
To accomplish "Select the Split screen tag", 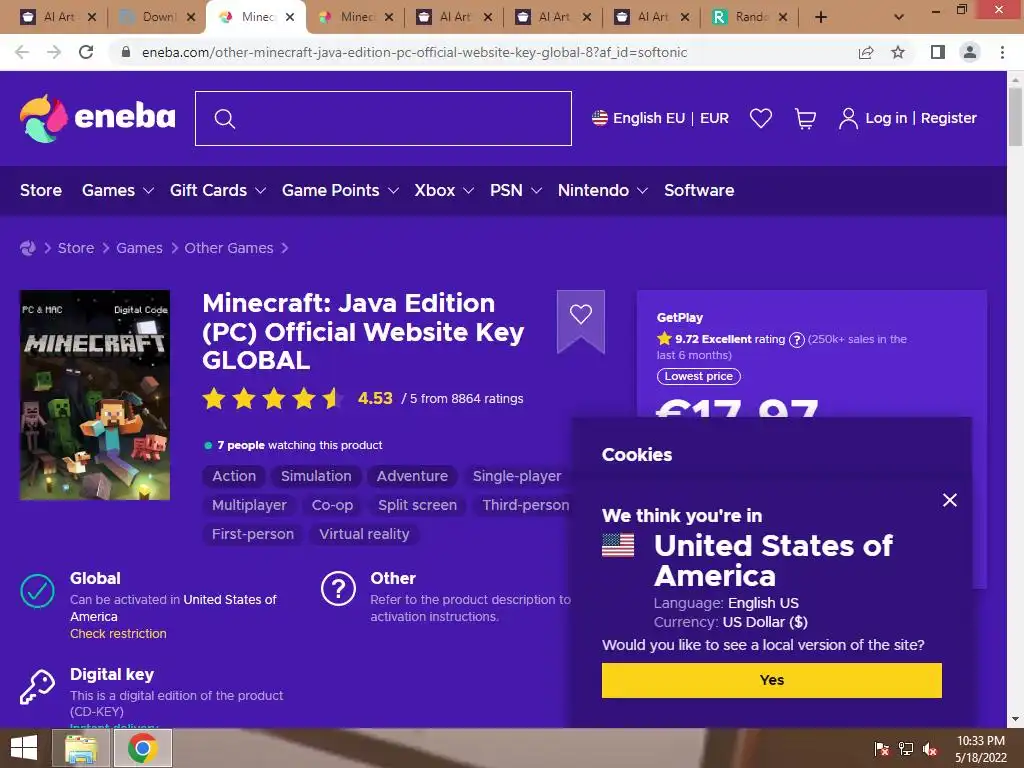I will click(417, 505).
